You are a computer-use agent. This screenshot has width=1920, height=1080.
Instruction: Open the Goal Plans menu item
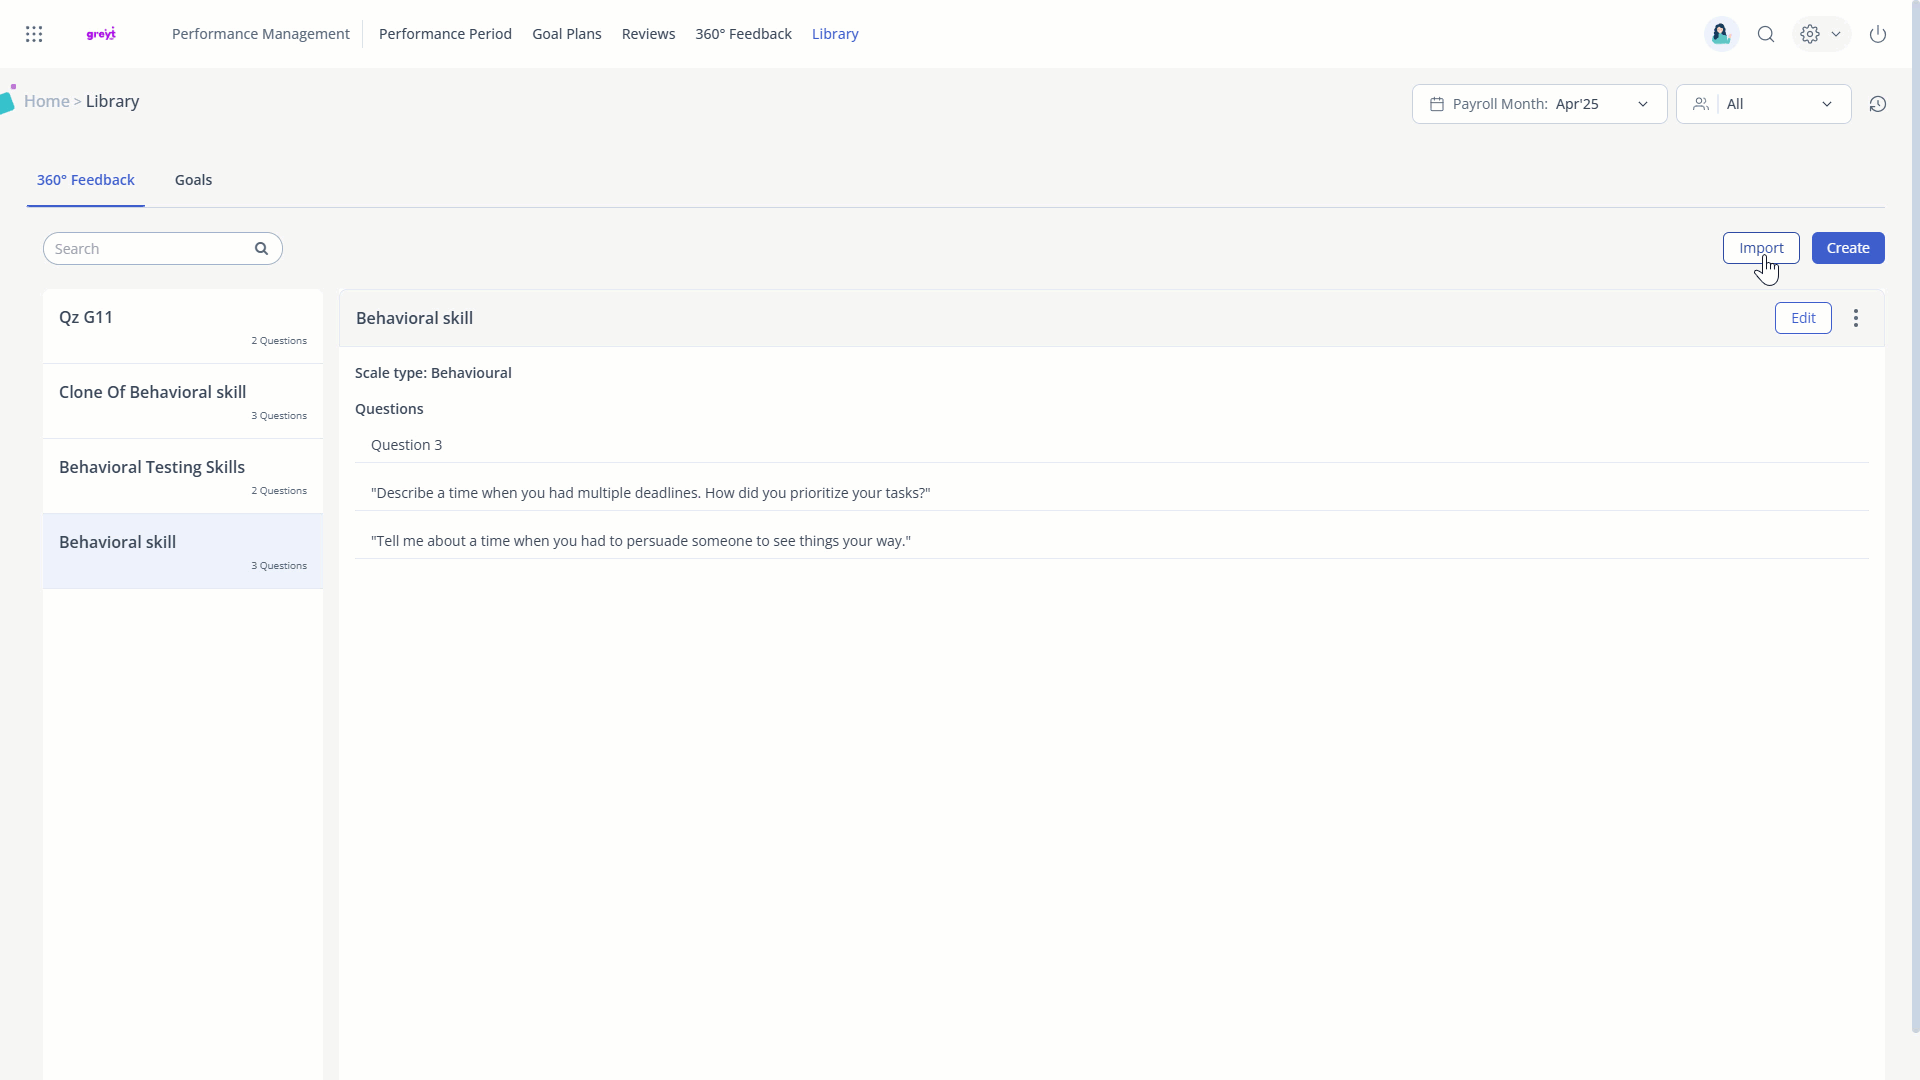[567, 34]
